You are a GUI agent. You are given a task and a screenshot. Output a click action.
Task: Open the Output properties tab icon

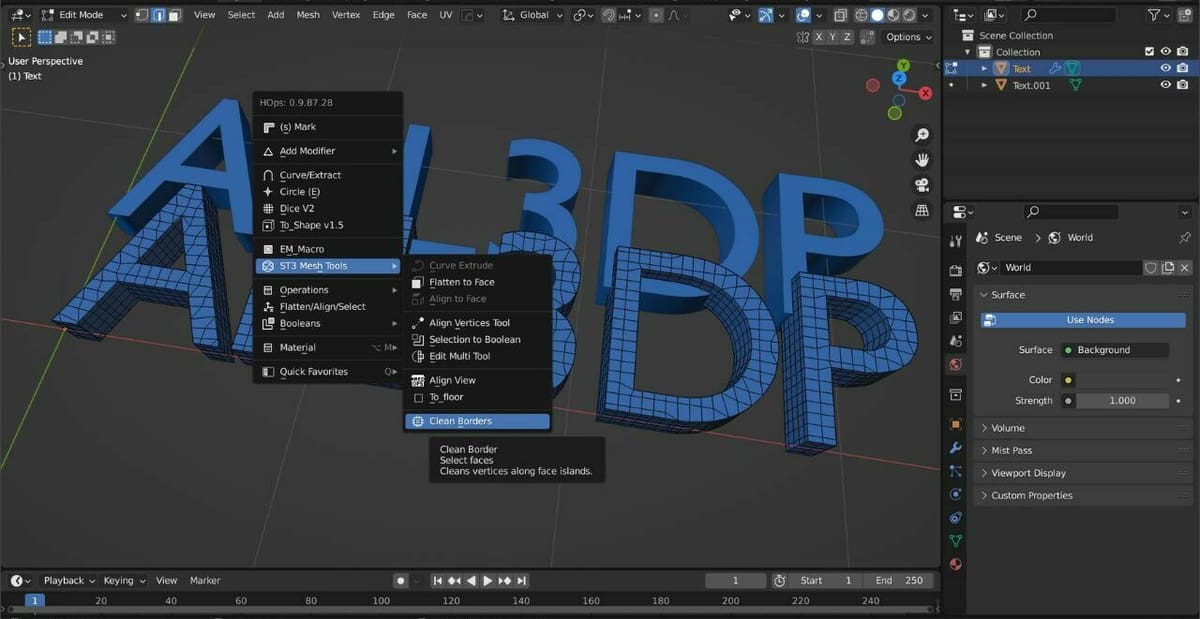tap(956, 294)
